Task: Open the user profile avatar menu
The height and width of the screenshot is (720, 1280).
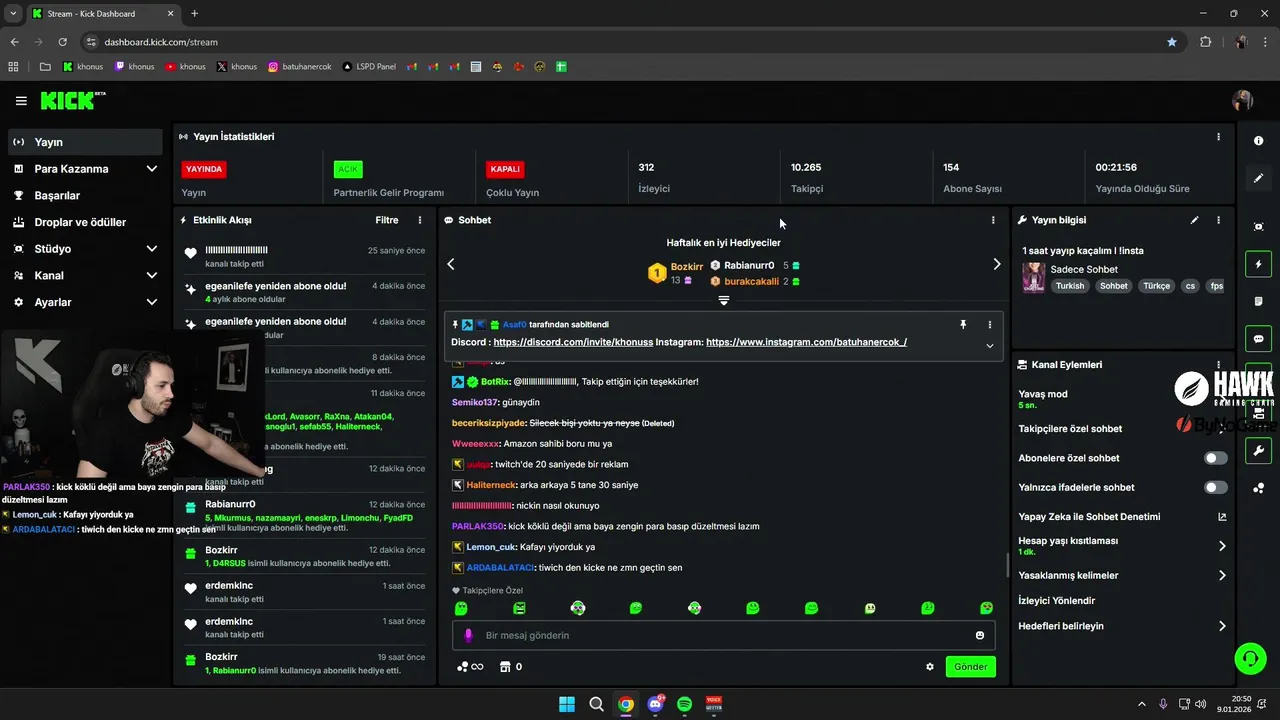Action: pyautogui.click(x=1242, y=101)
